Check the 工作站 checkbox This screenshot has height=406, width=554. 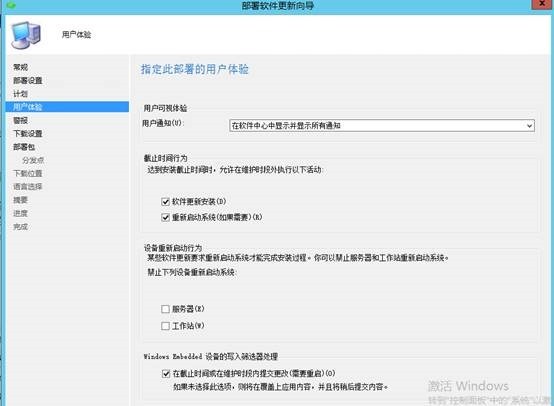[165, 326]
